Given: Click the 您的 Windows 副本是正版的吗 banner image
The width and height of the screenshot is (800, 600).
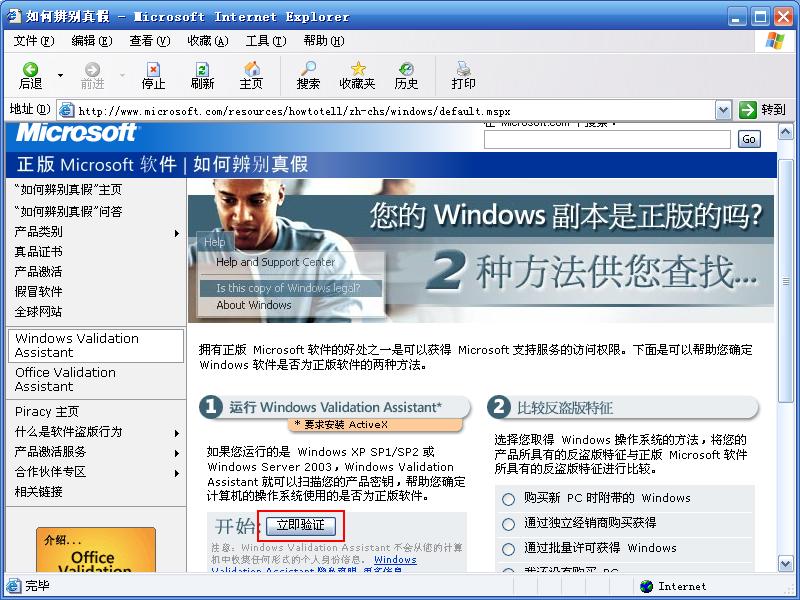Looking at the screenshot, I should [481, 251].
